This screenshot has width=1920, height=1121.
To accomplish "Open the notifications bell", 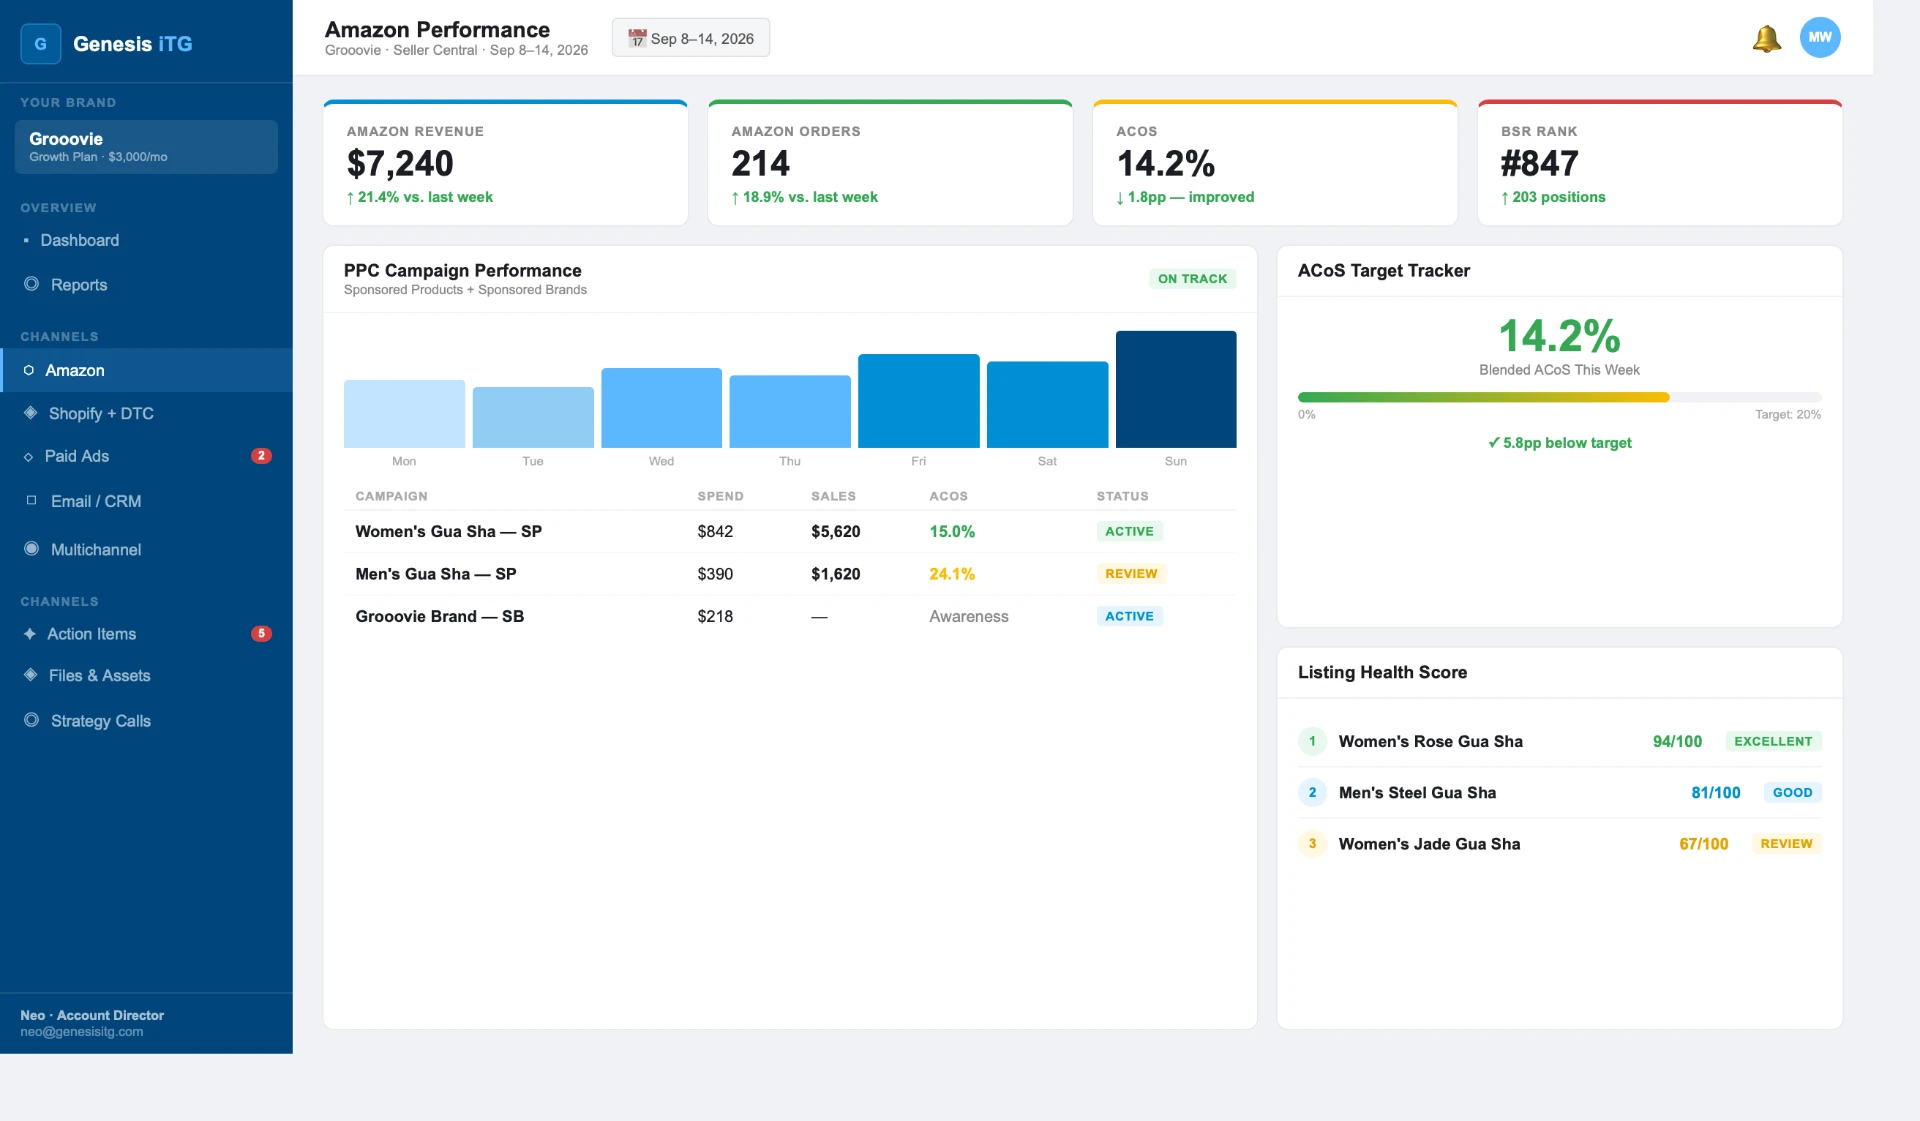I will tap(1767, 38).
